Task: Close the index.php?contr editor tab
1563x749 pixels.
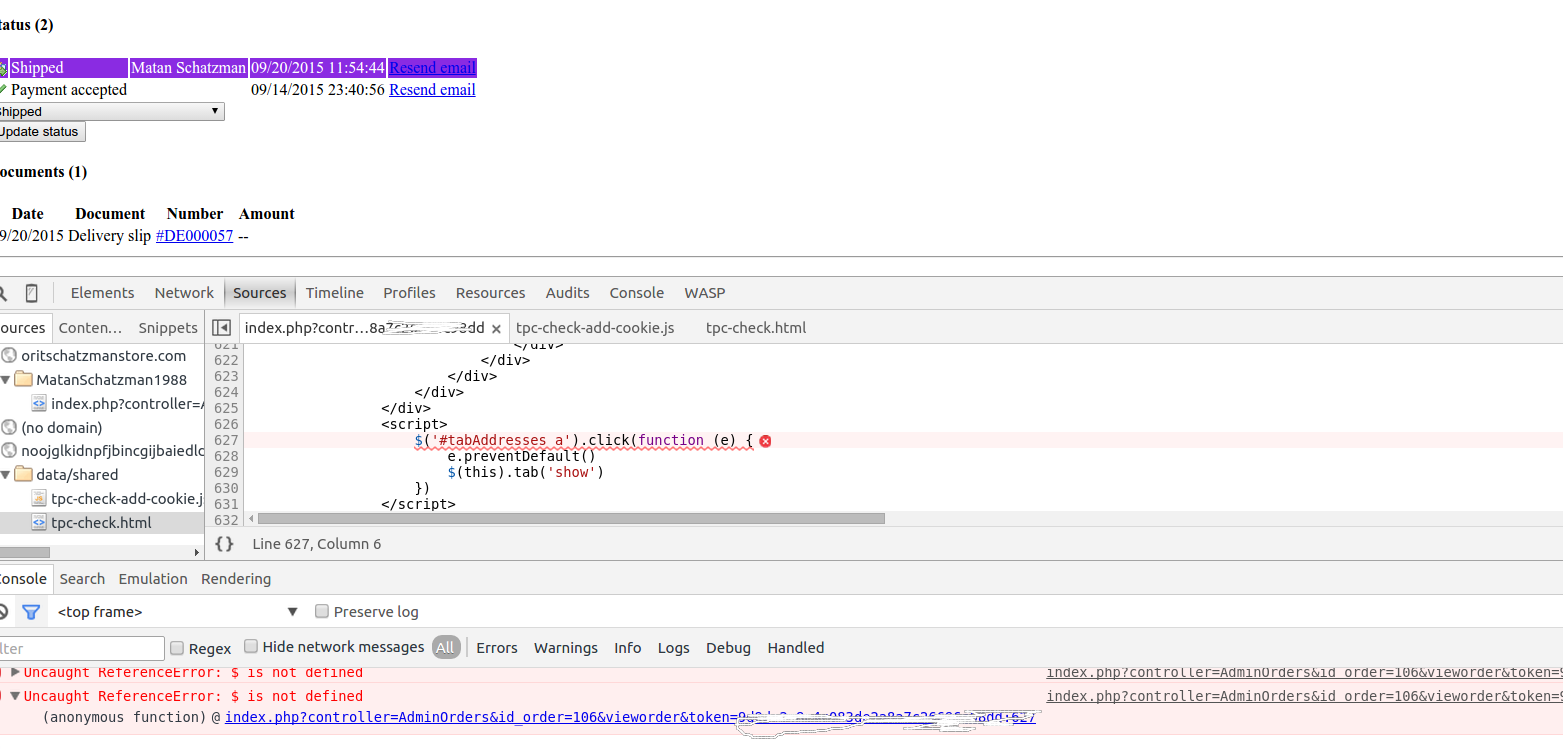Action: (496, 329)
